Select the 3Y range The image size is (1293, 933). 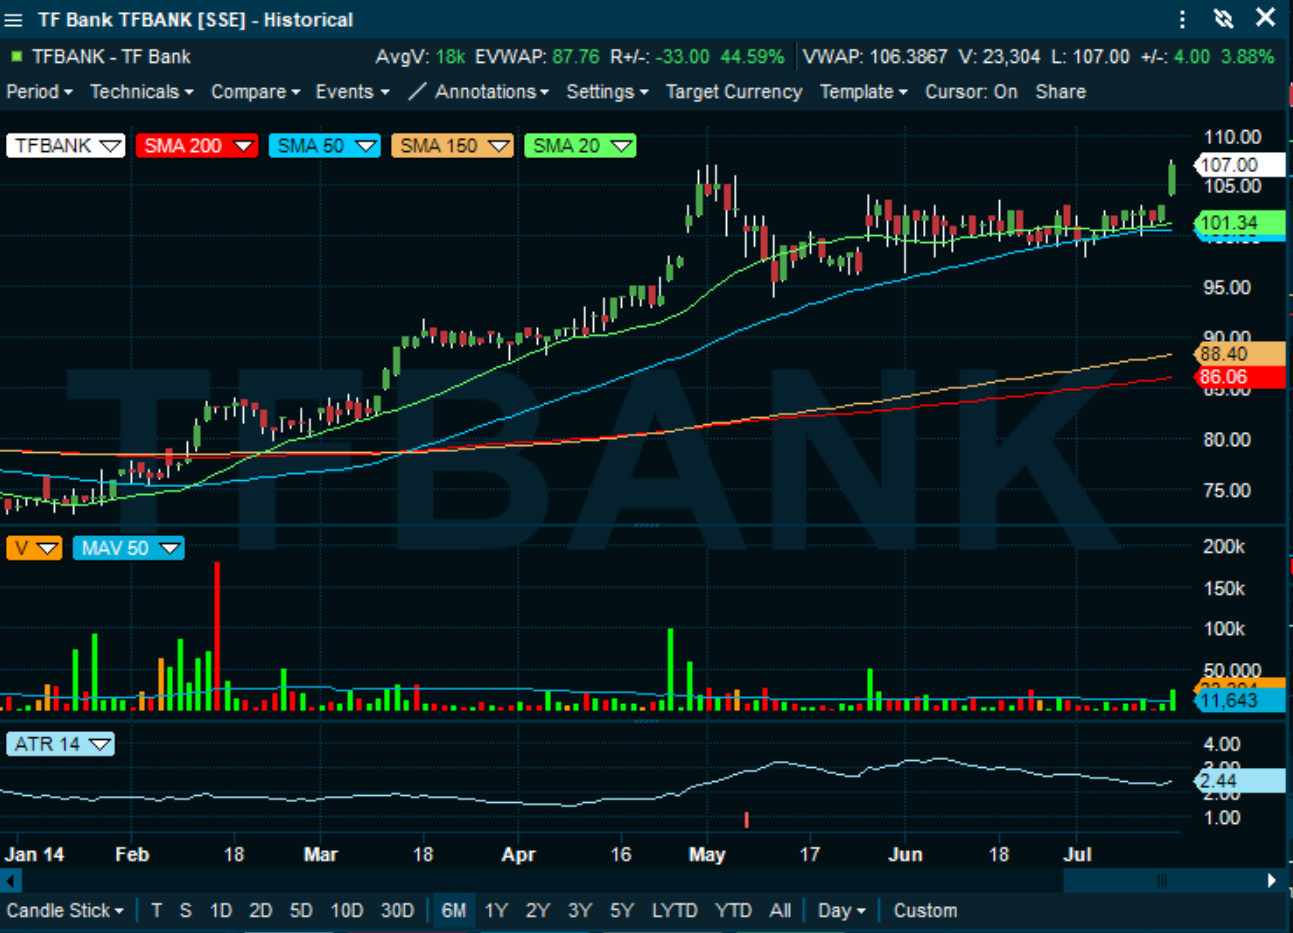(580, 911)
